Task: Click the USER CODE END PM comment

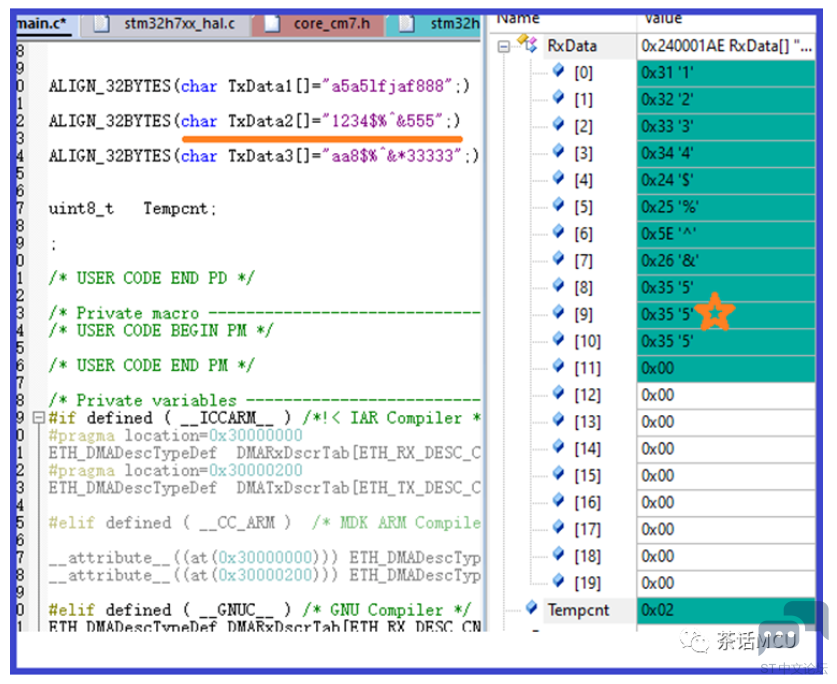Action: 152,366
